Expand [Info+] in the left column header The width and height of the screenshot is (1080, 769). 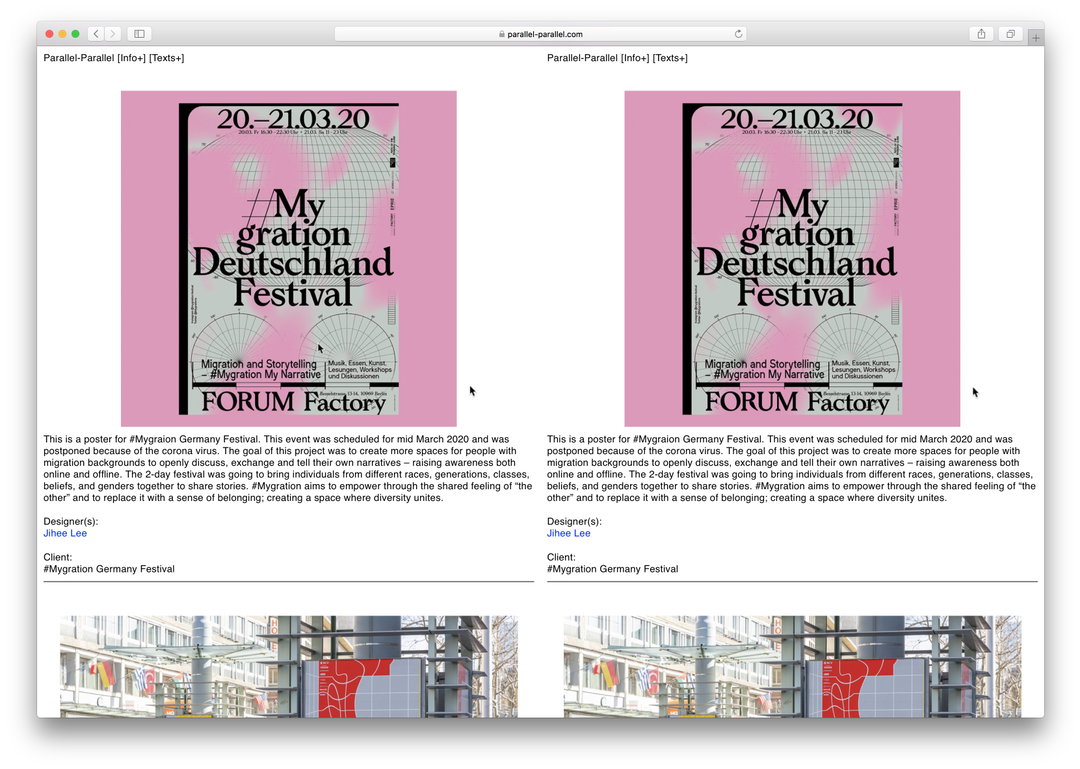pyautogui.click(x=132, y=58)
